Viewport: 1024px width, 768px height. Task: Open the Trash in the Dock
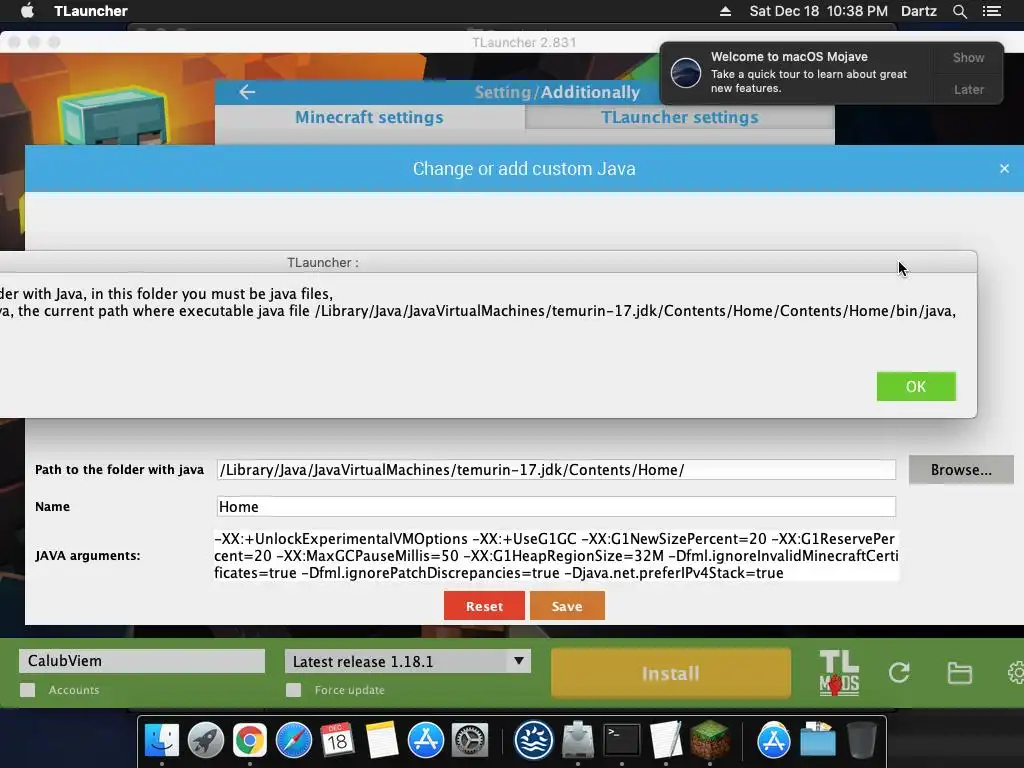click(861, 741)
